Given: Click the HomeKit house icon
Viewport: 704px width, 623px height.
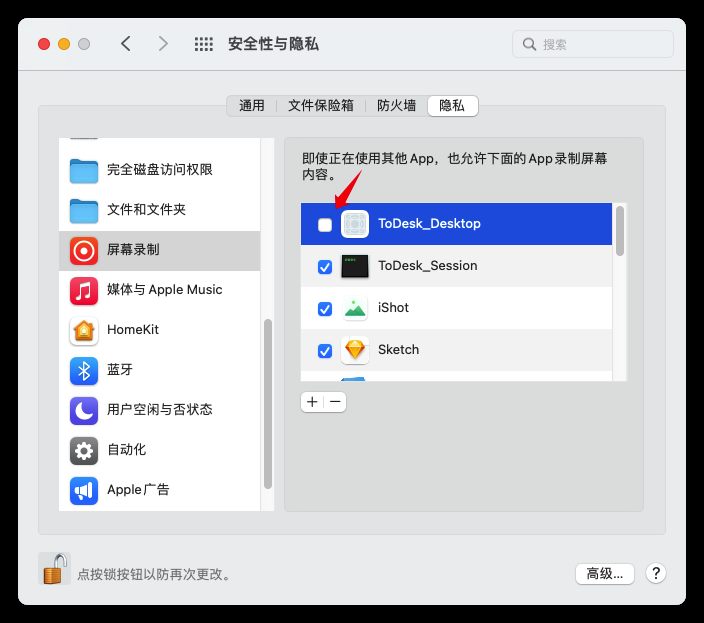Looking at the screenshot, I should (84, 331).
